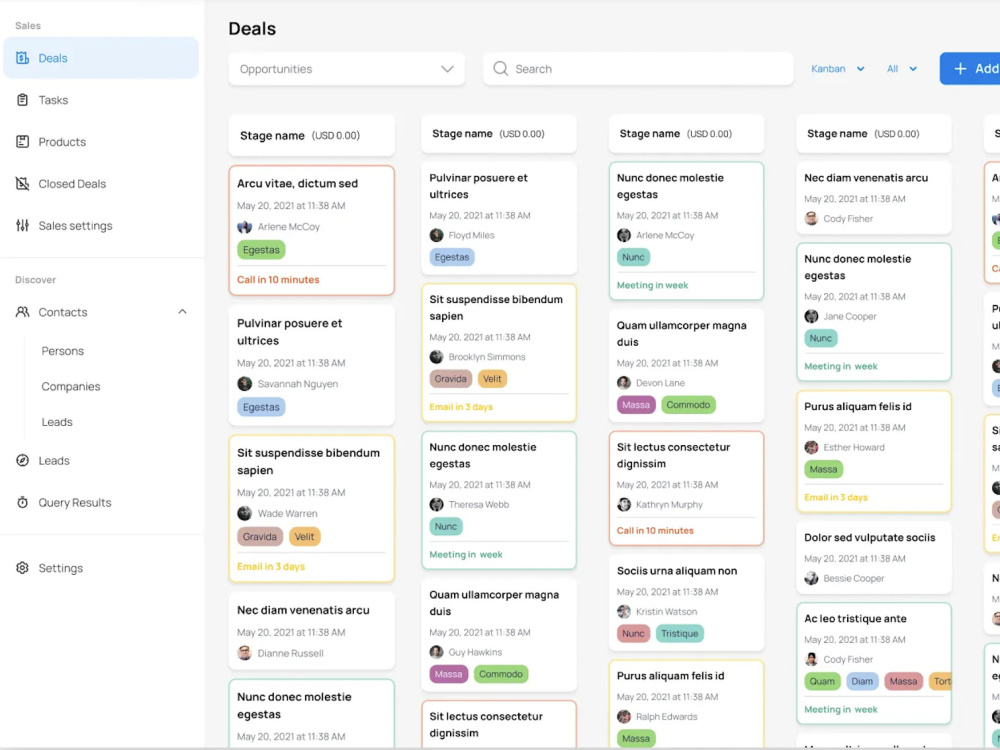Click the Tristique tag on Kristin Watson card
The height and width of the screenshot is (750, 1000).
pos(679,633)
